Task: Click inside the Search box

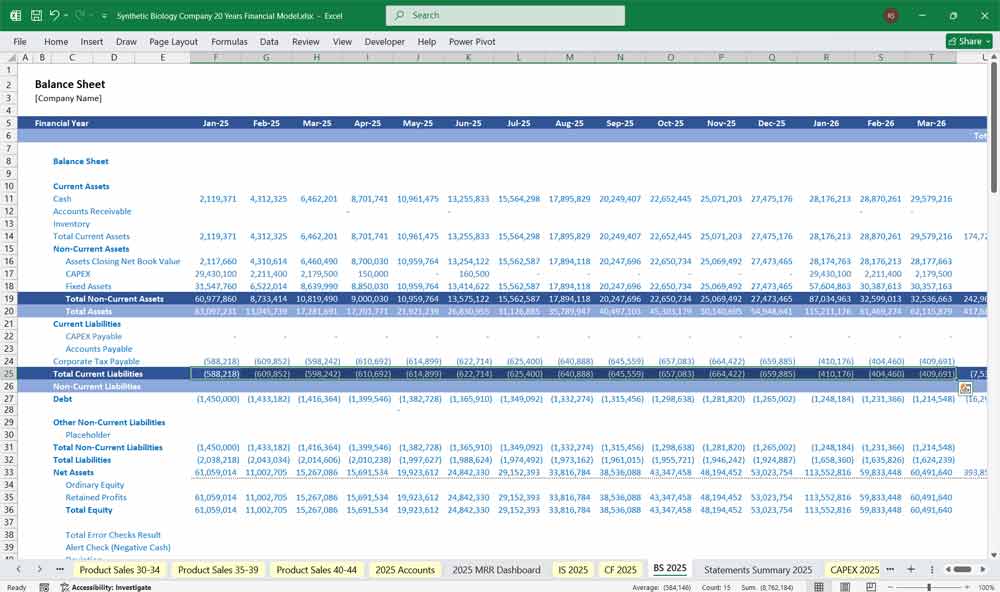Action: coord(505,15)
